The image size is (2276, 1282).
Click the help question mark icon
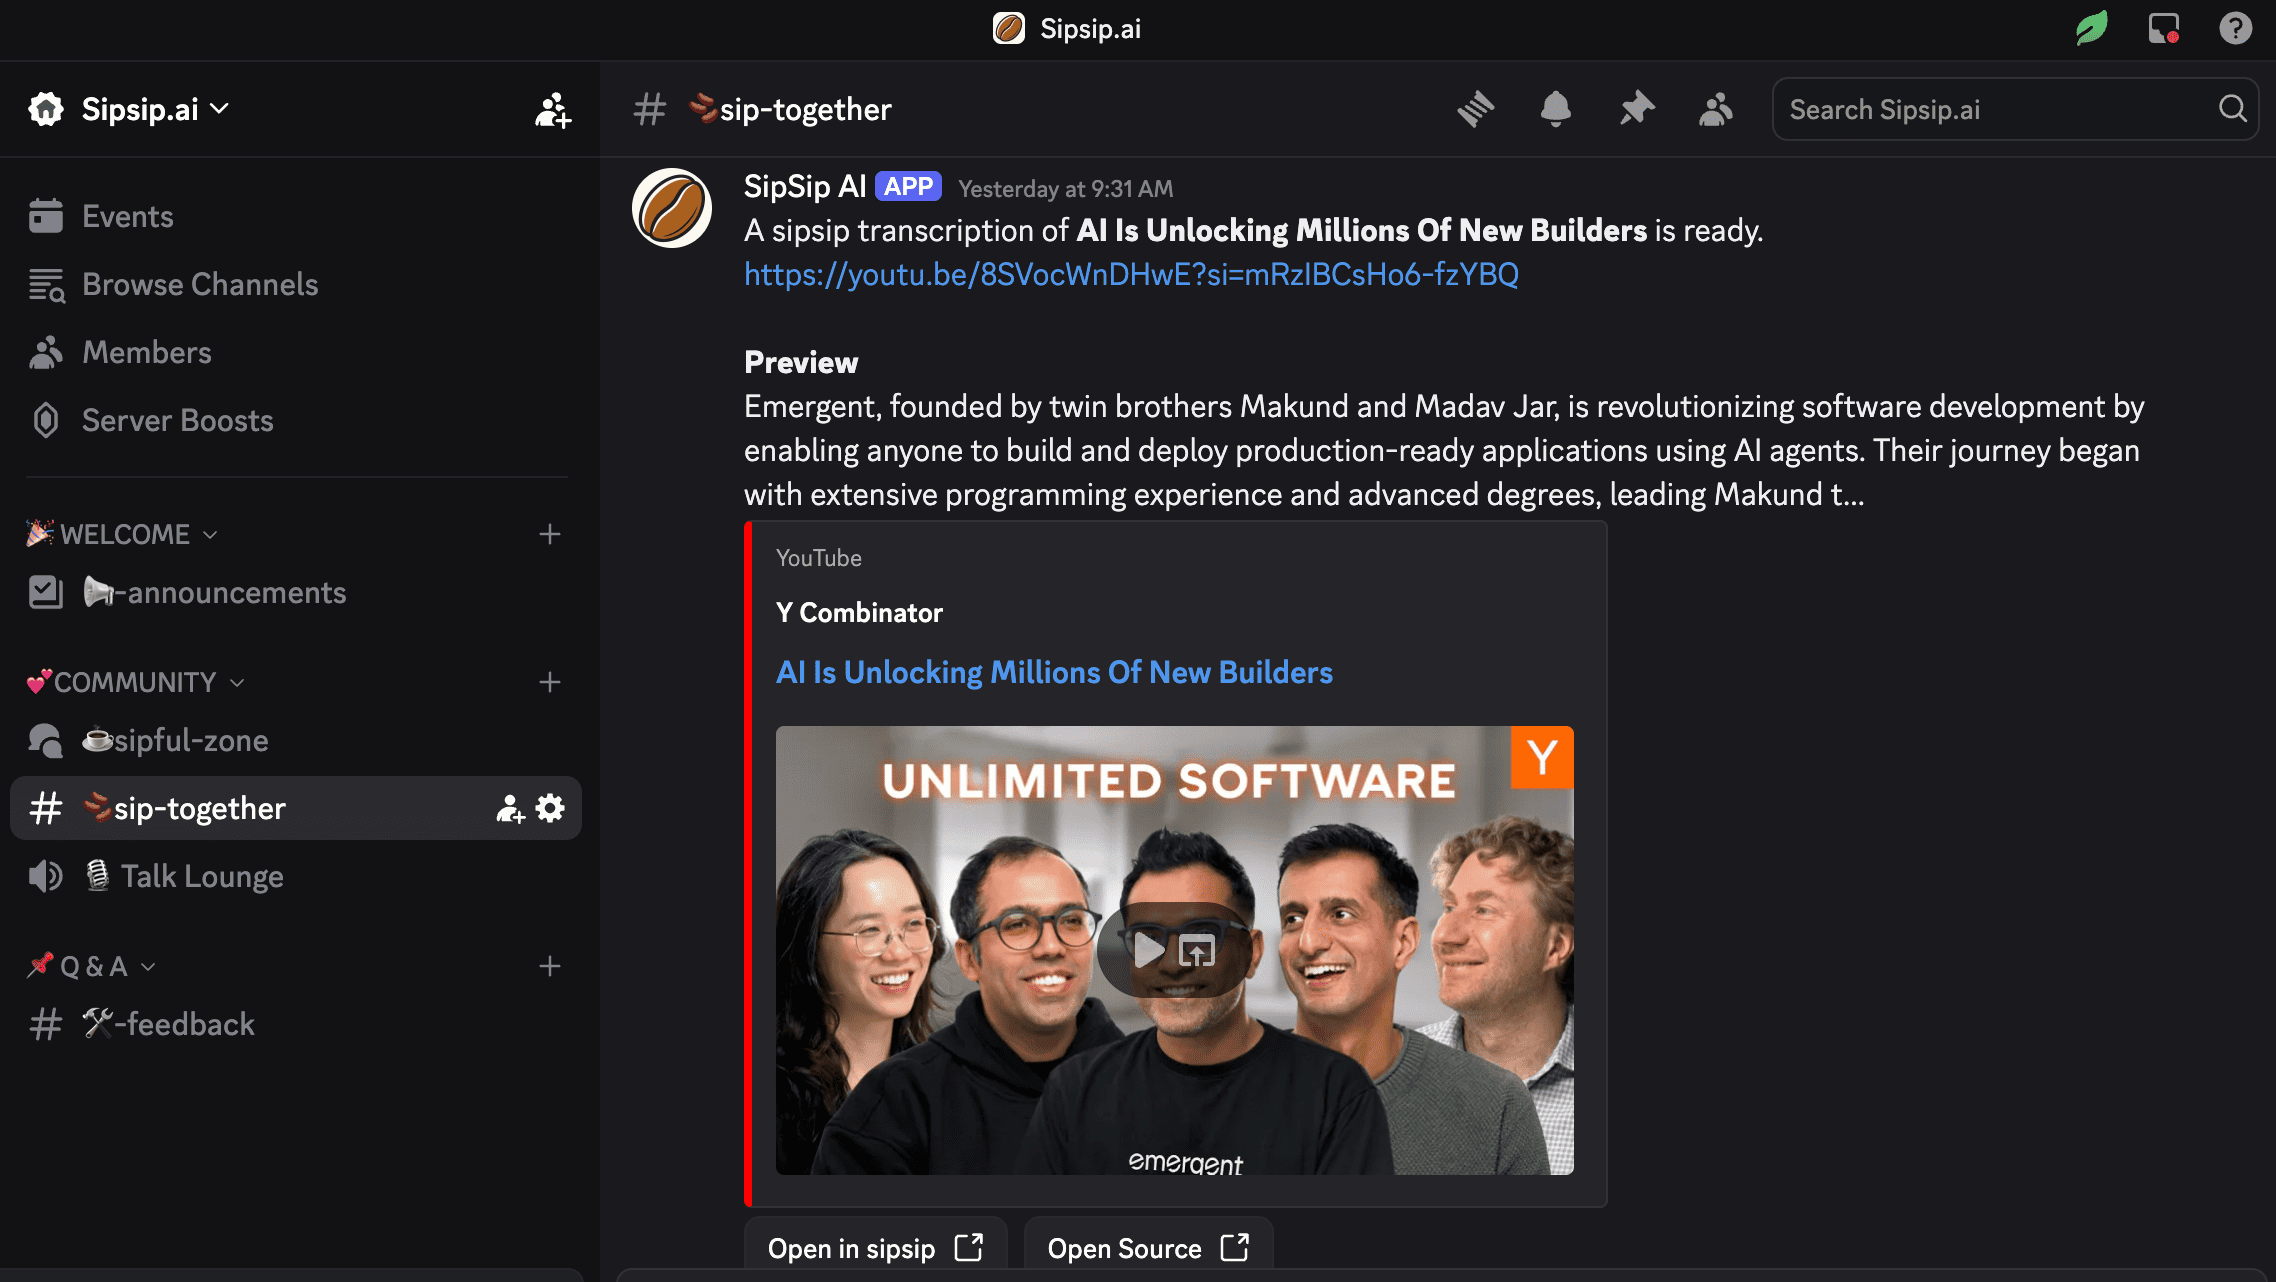2235,28
